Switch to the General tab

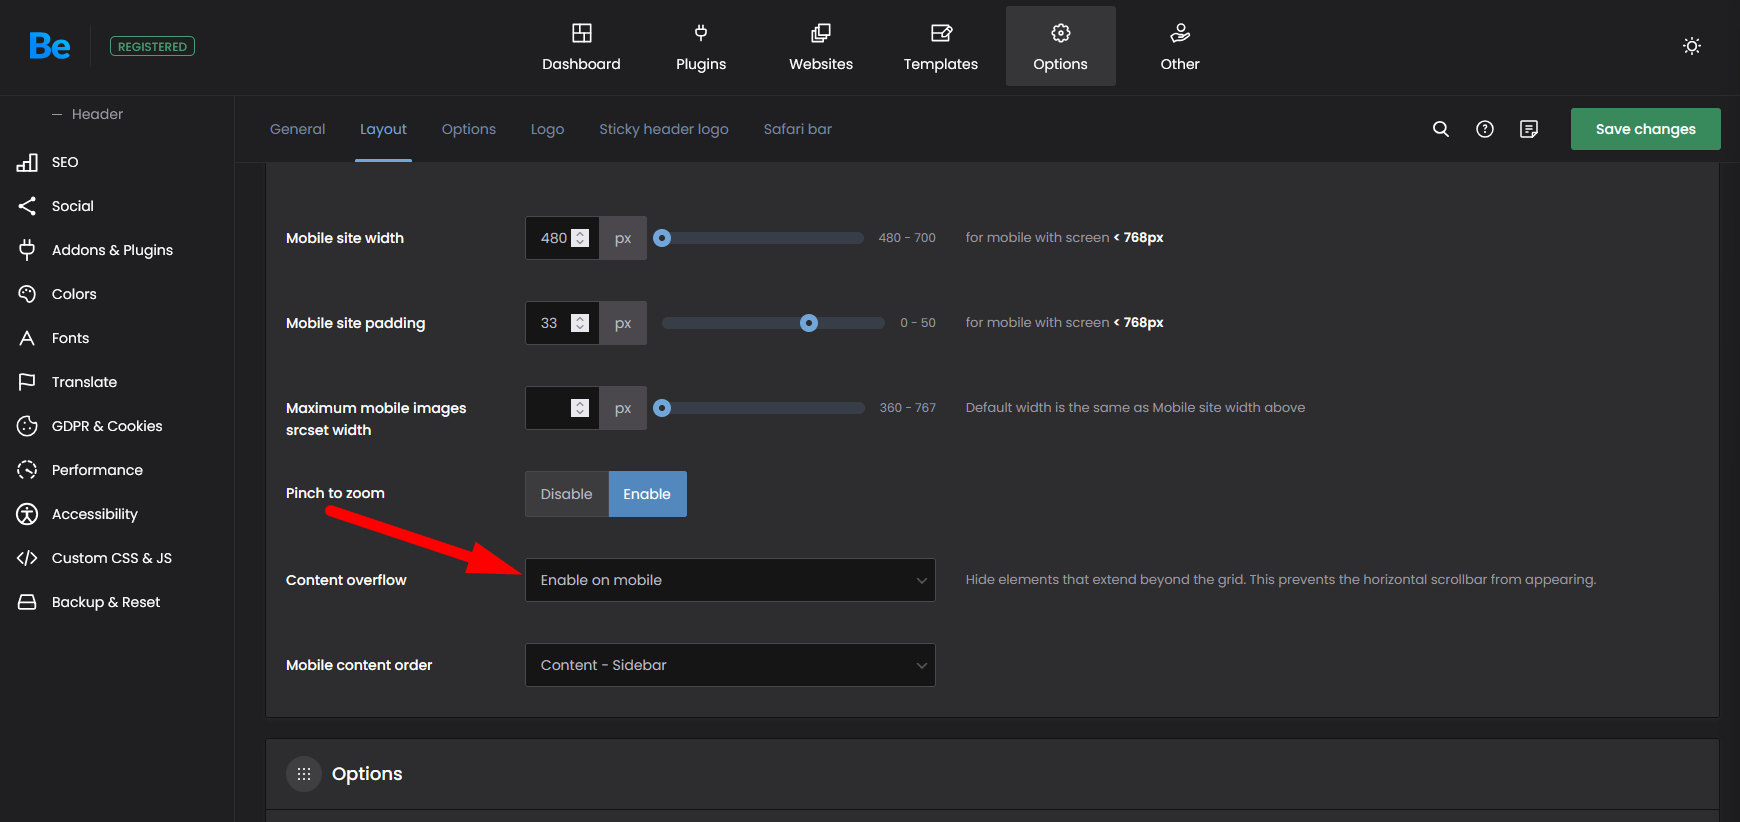coord(297,129)
